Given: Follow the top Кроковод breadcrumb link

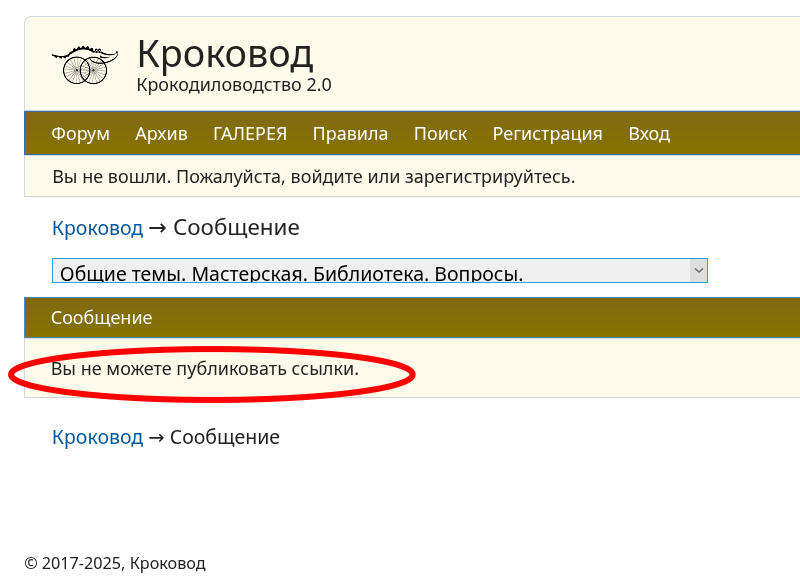Looking at the screenshot, I should pos(97,228).
